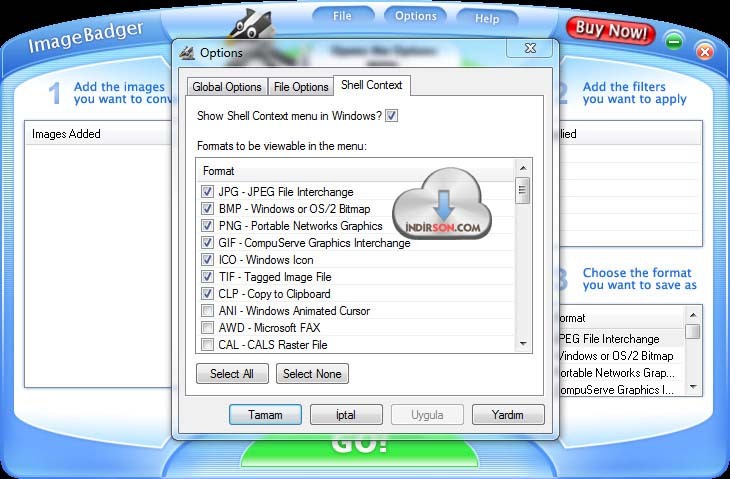Image resolution: width=730 pixels, height=479 pixels.
Task: Uncheck JPG - JPEG File Interchange
Action: [x=207, y=191]
